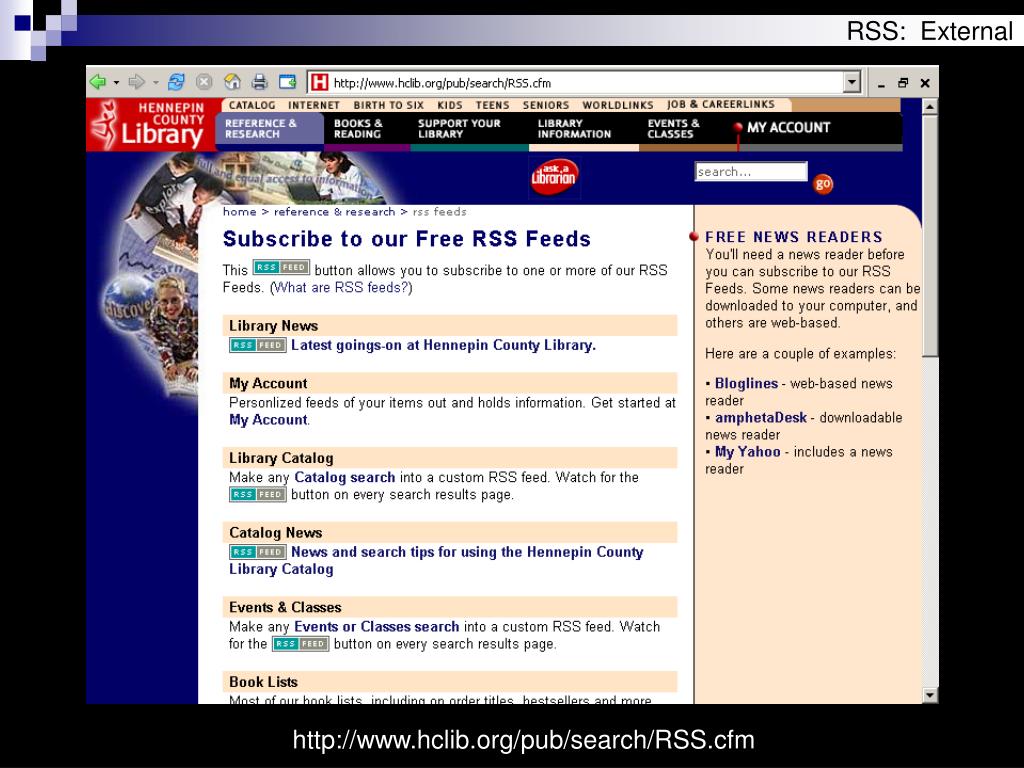Click the Refresh page icon
The height and width of the screenshot is (768, 1024).
[176, 82]
